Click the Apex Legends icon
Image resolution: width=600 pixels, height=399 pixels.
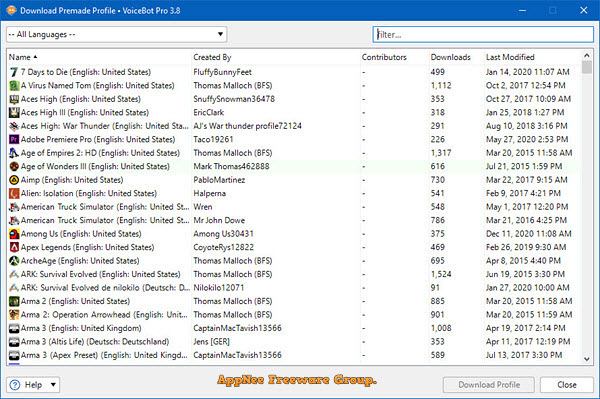14,247
